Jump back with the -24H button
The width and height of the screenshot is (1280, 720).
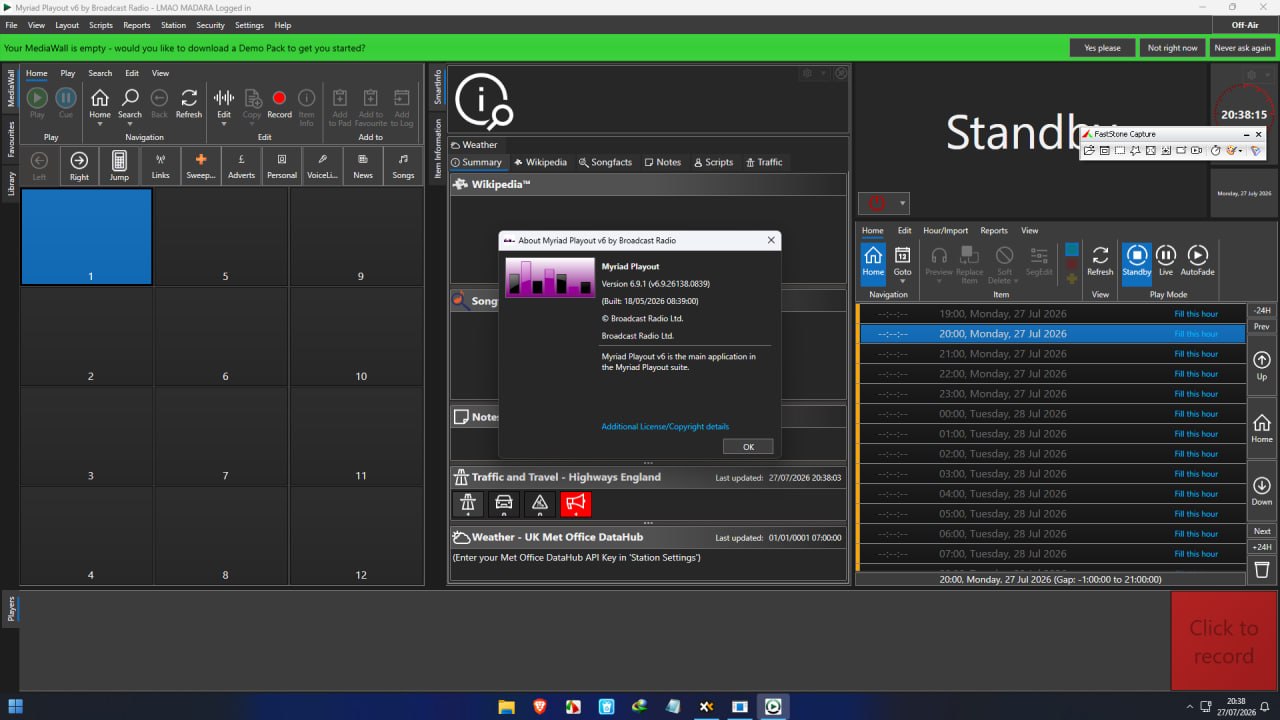pos(1262,311)
